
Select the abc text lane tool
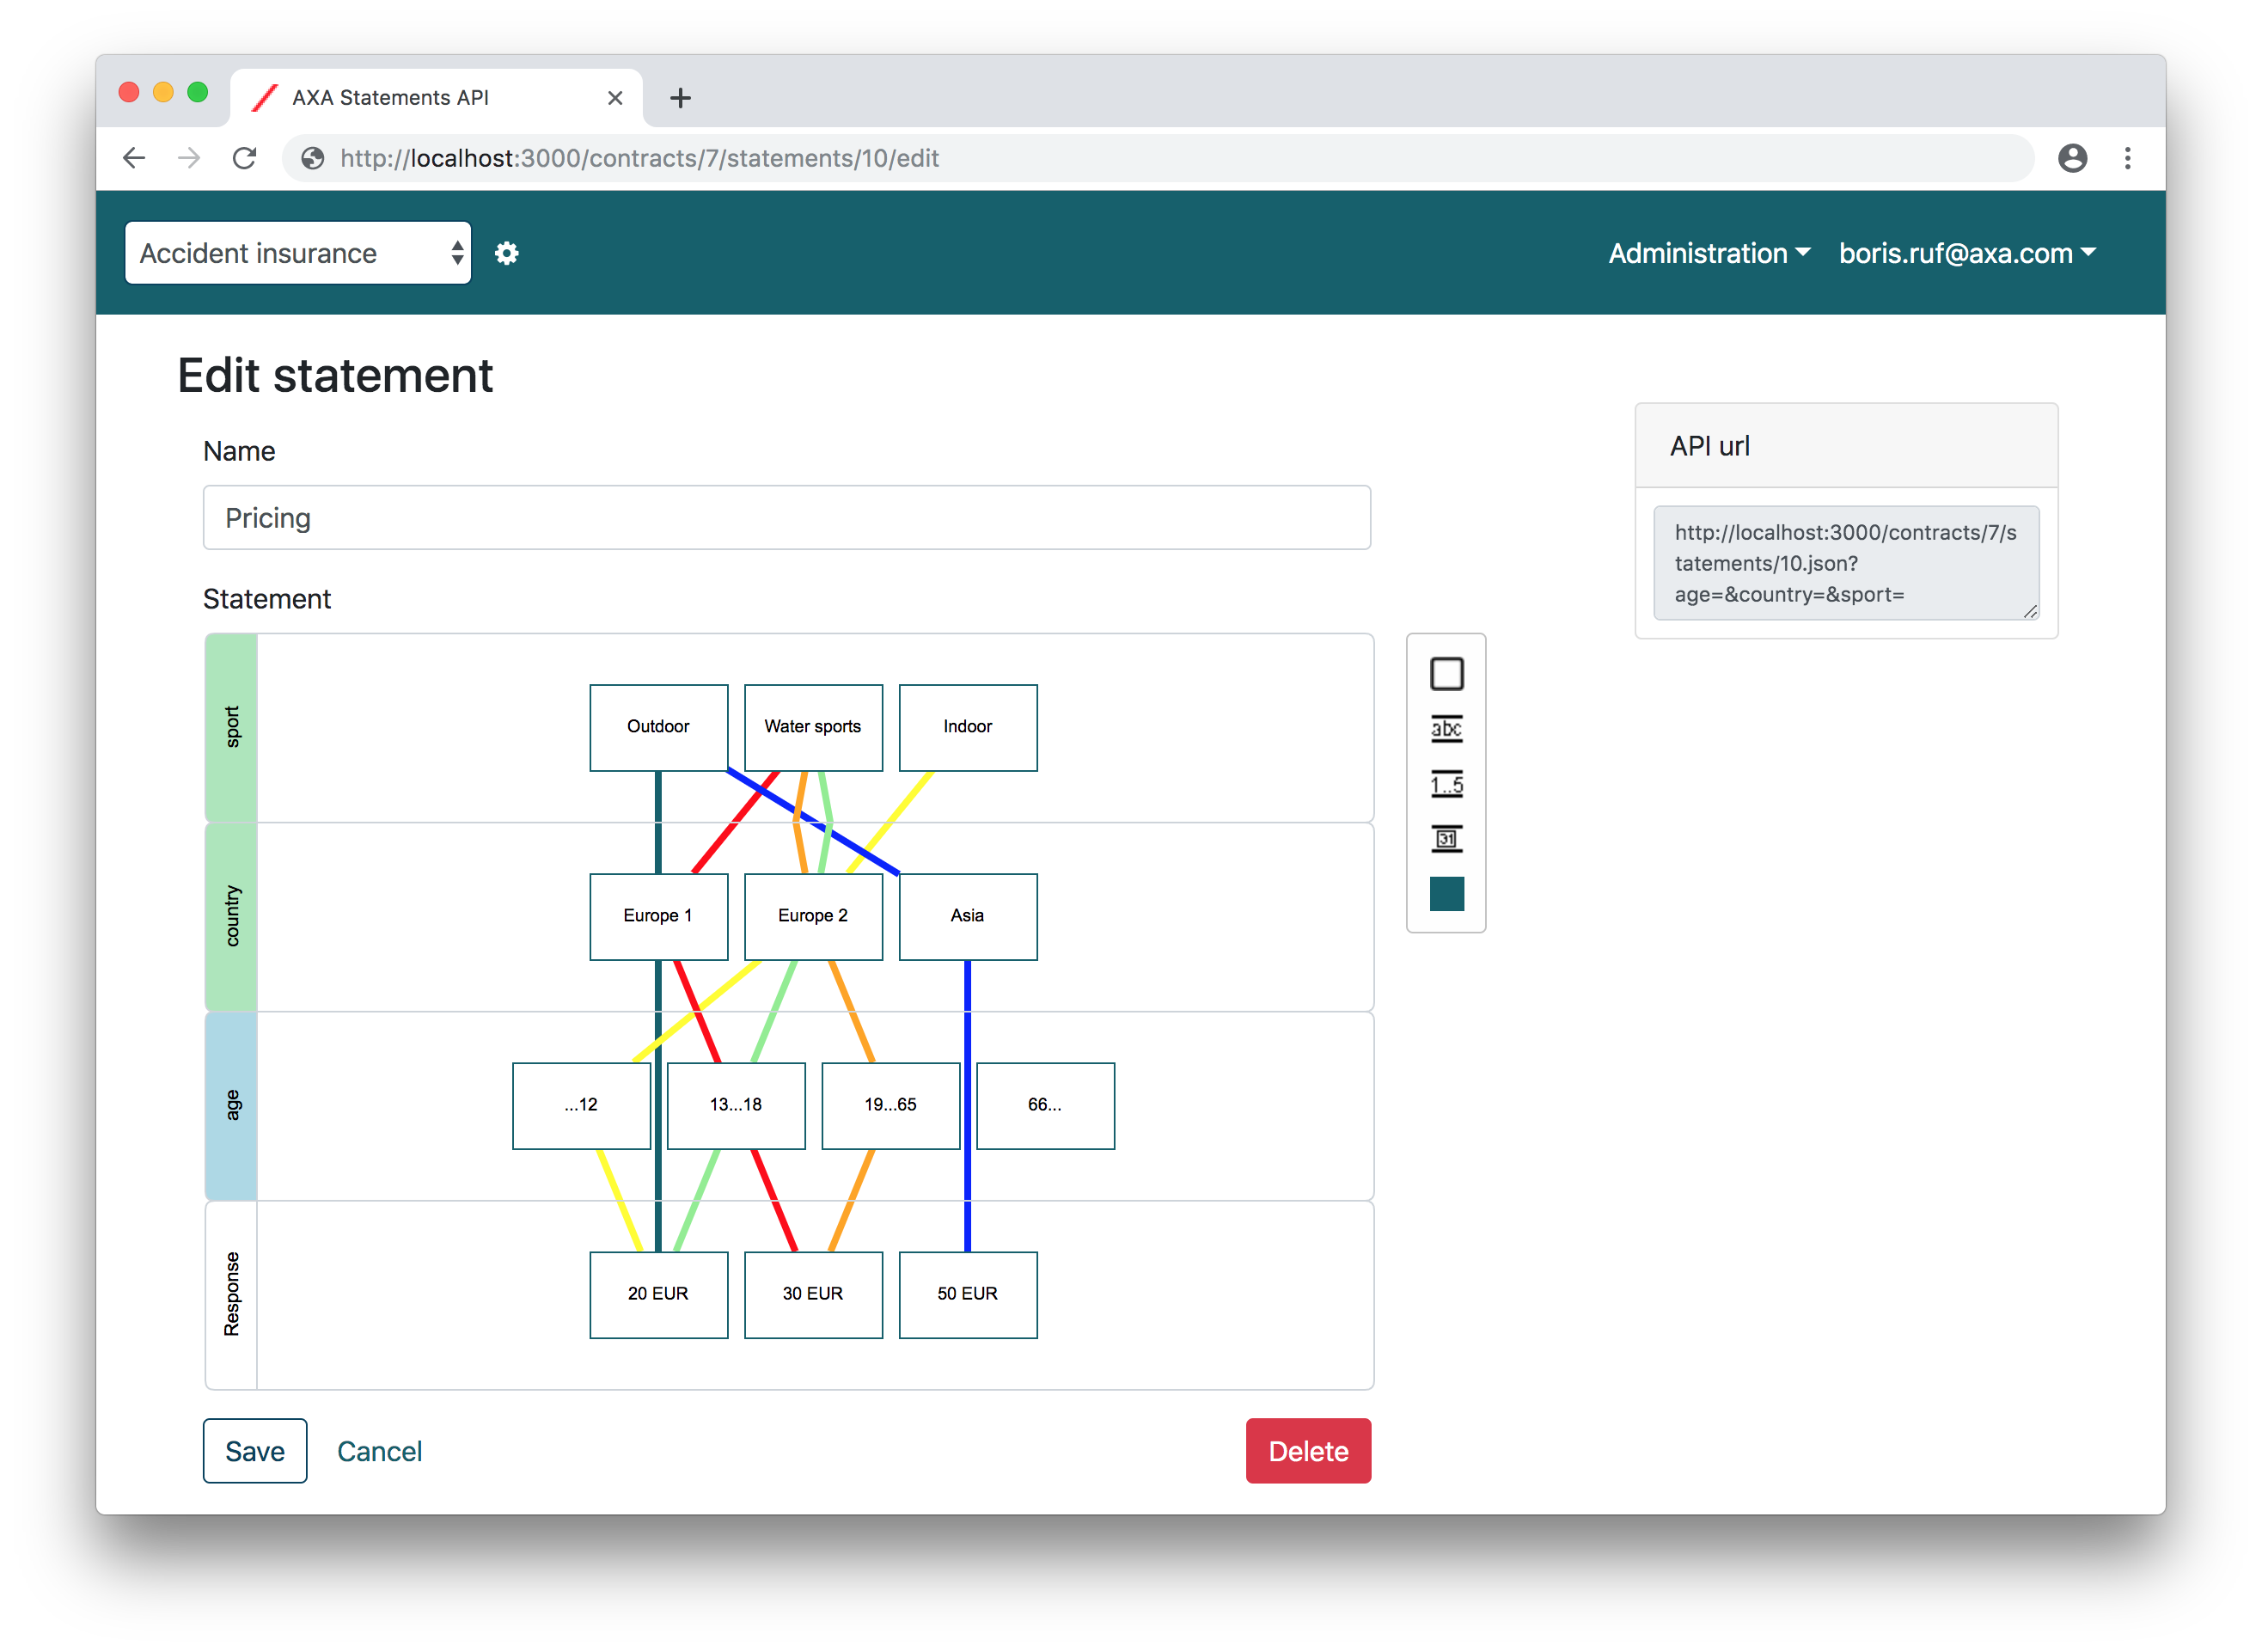pyautogui.click(x=1446, y=729)
